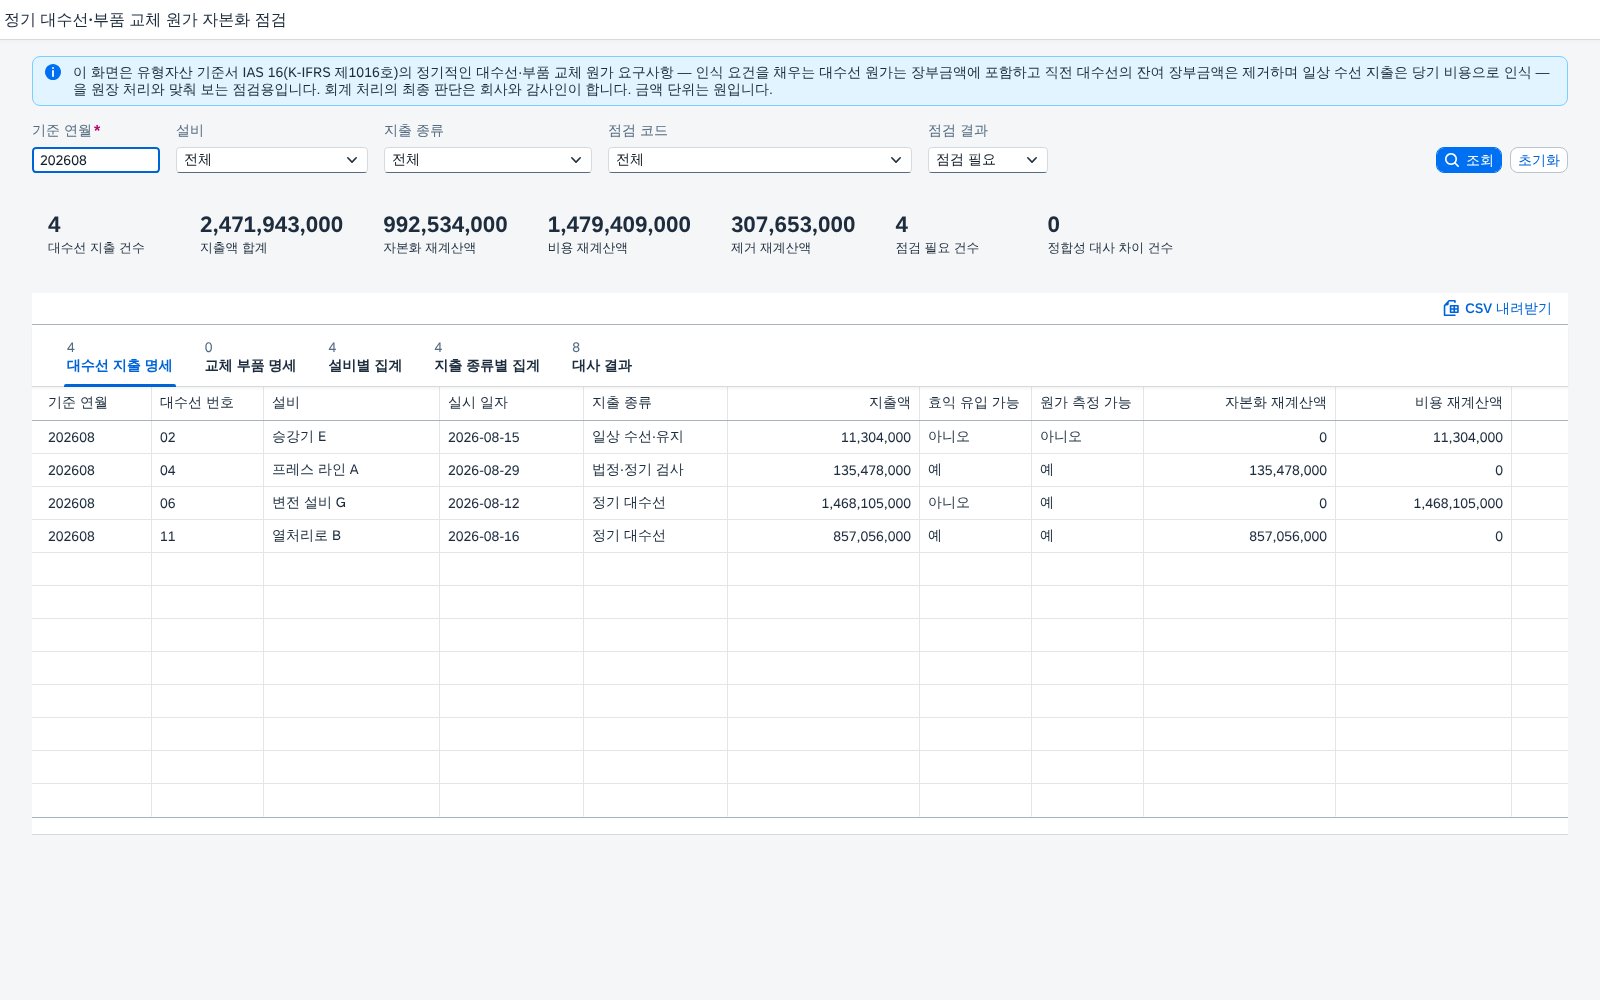This screenshot has height=1000, width=1600.
Task: Click the 지출액 column header
Action: (x=824, y=403)
